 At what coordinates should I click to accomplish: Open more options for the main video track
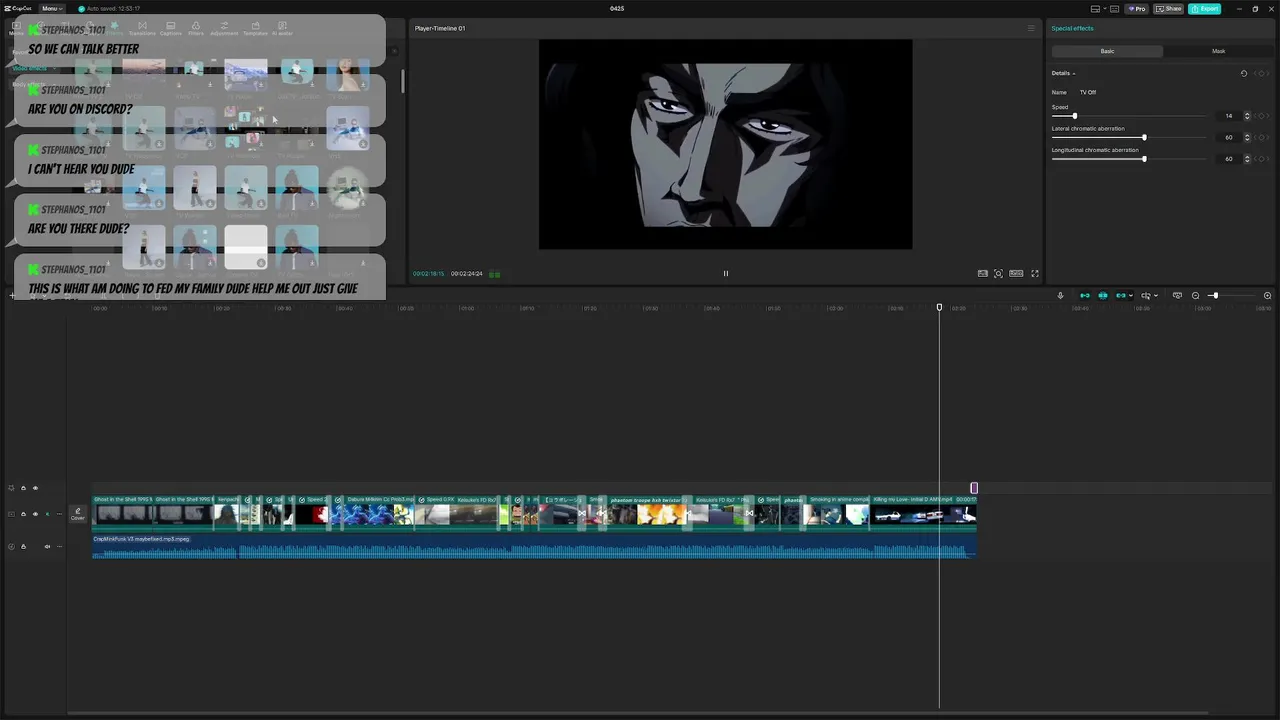pos(59,514)
